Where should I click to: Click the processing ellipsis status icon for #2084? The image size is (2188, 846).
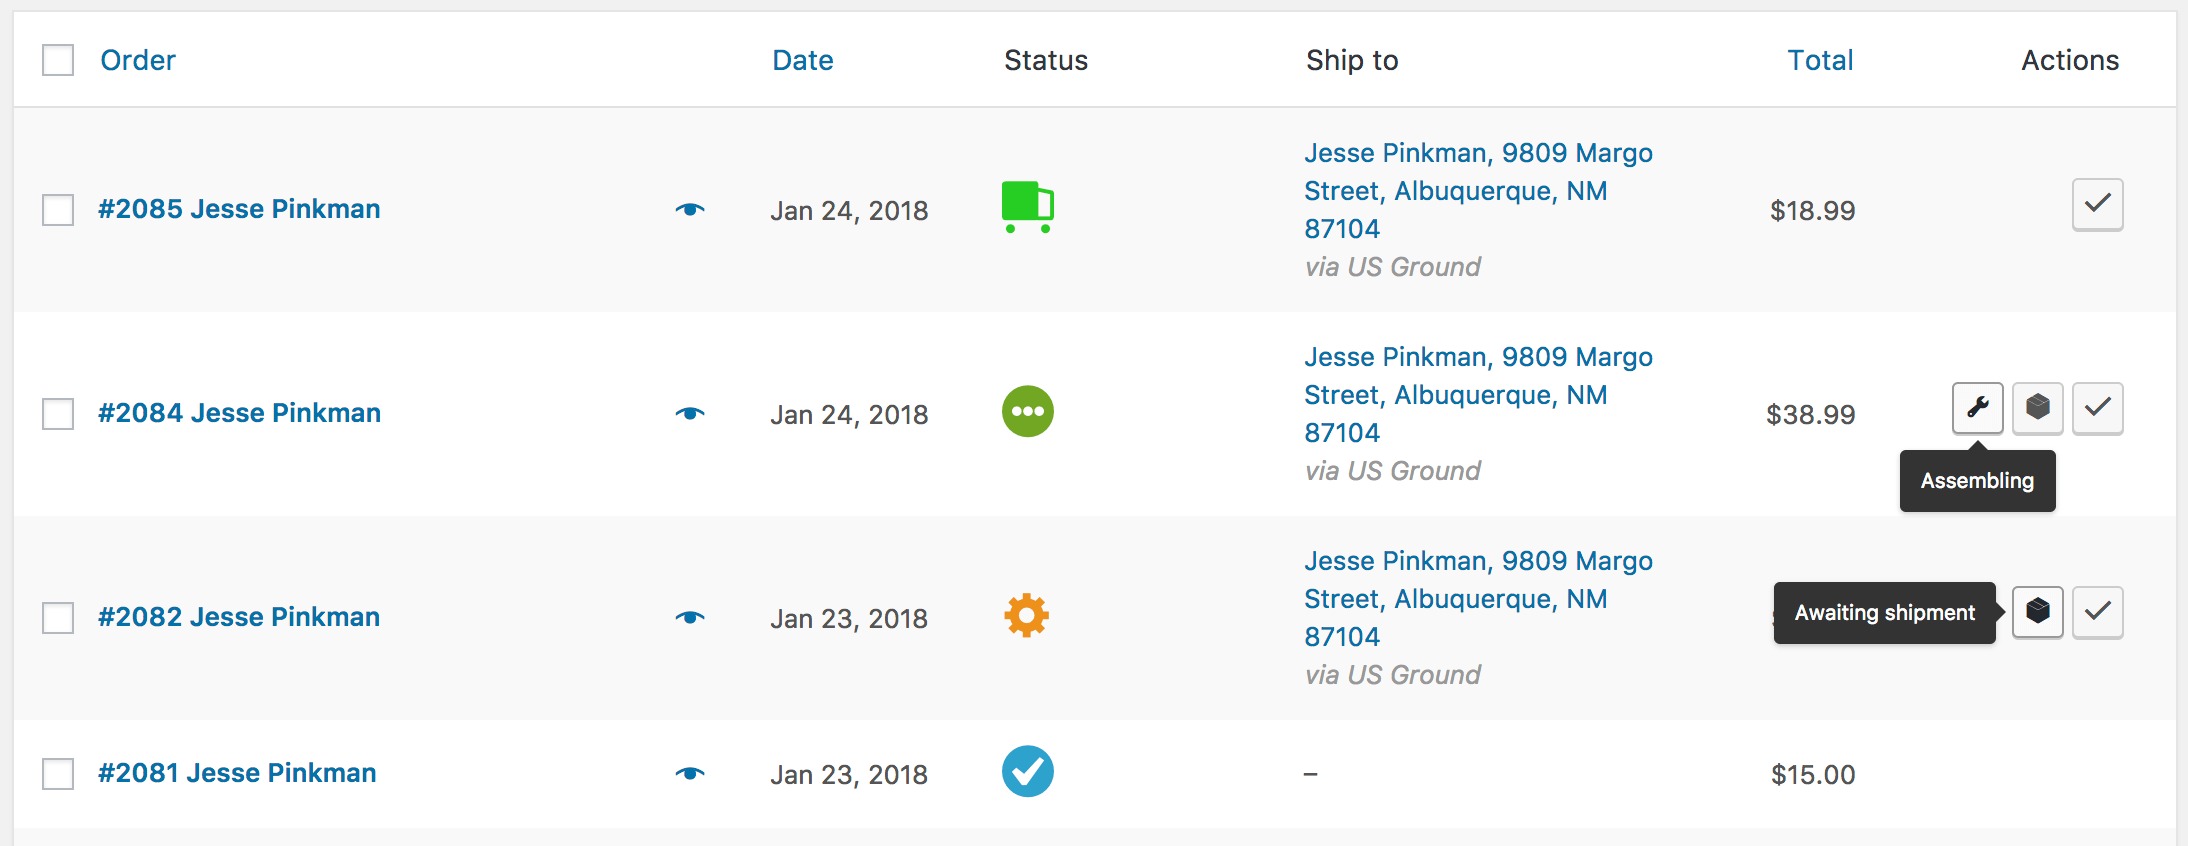[x=1027, y=411]
